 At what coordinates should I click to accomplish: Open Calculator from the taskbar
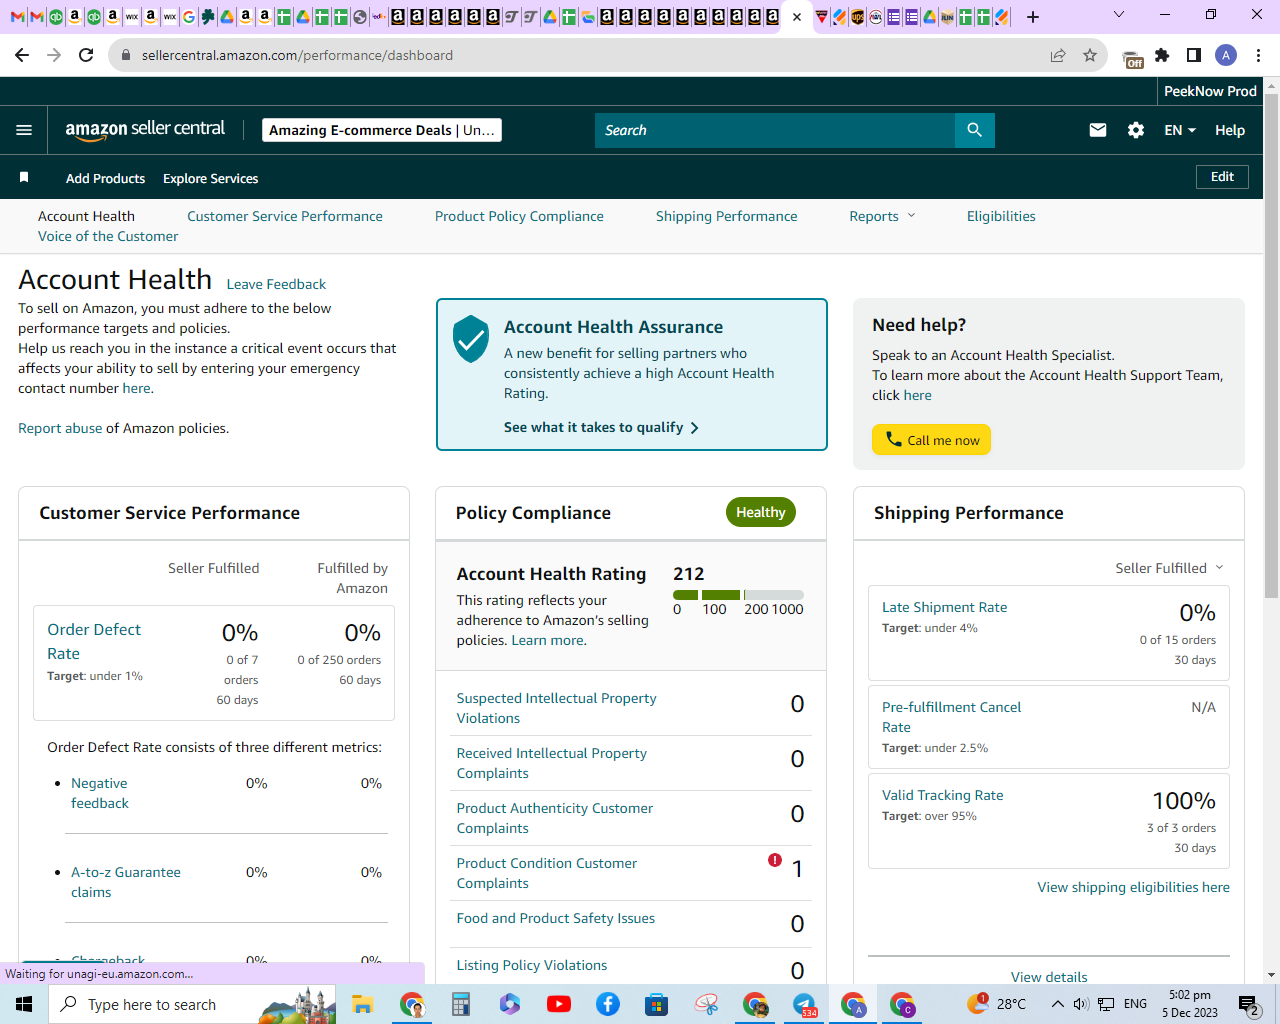coord(460,1004)
